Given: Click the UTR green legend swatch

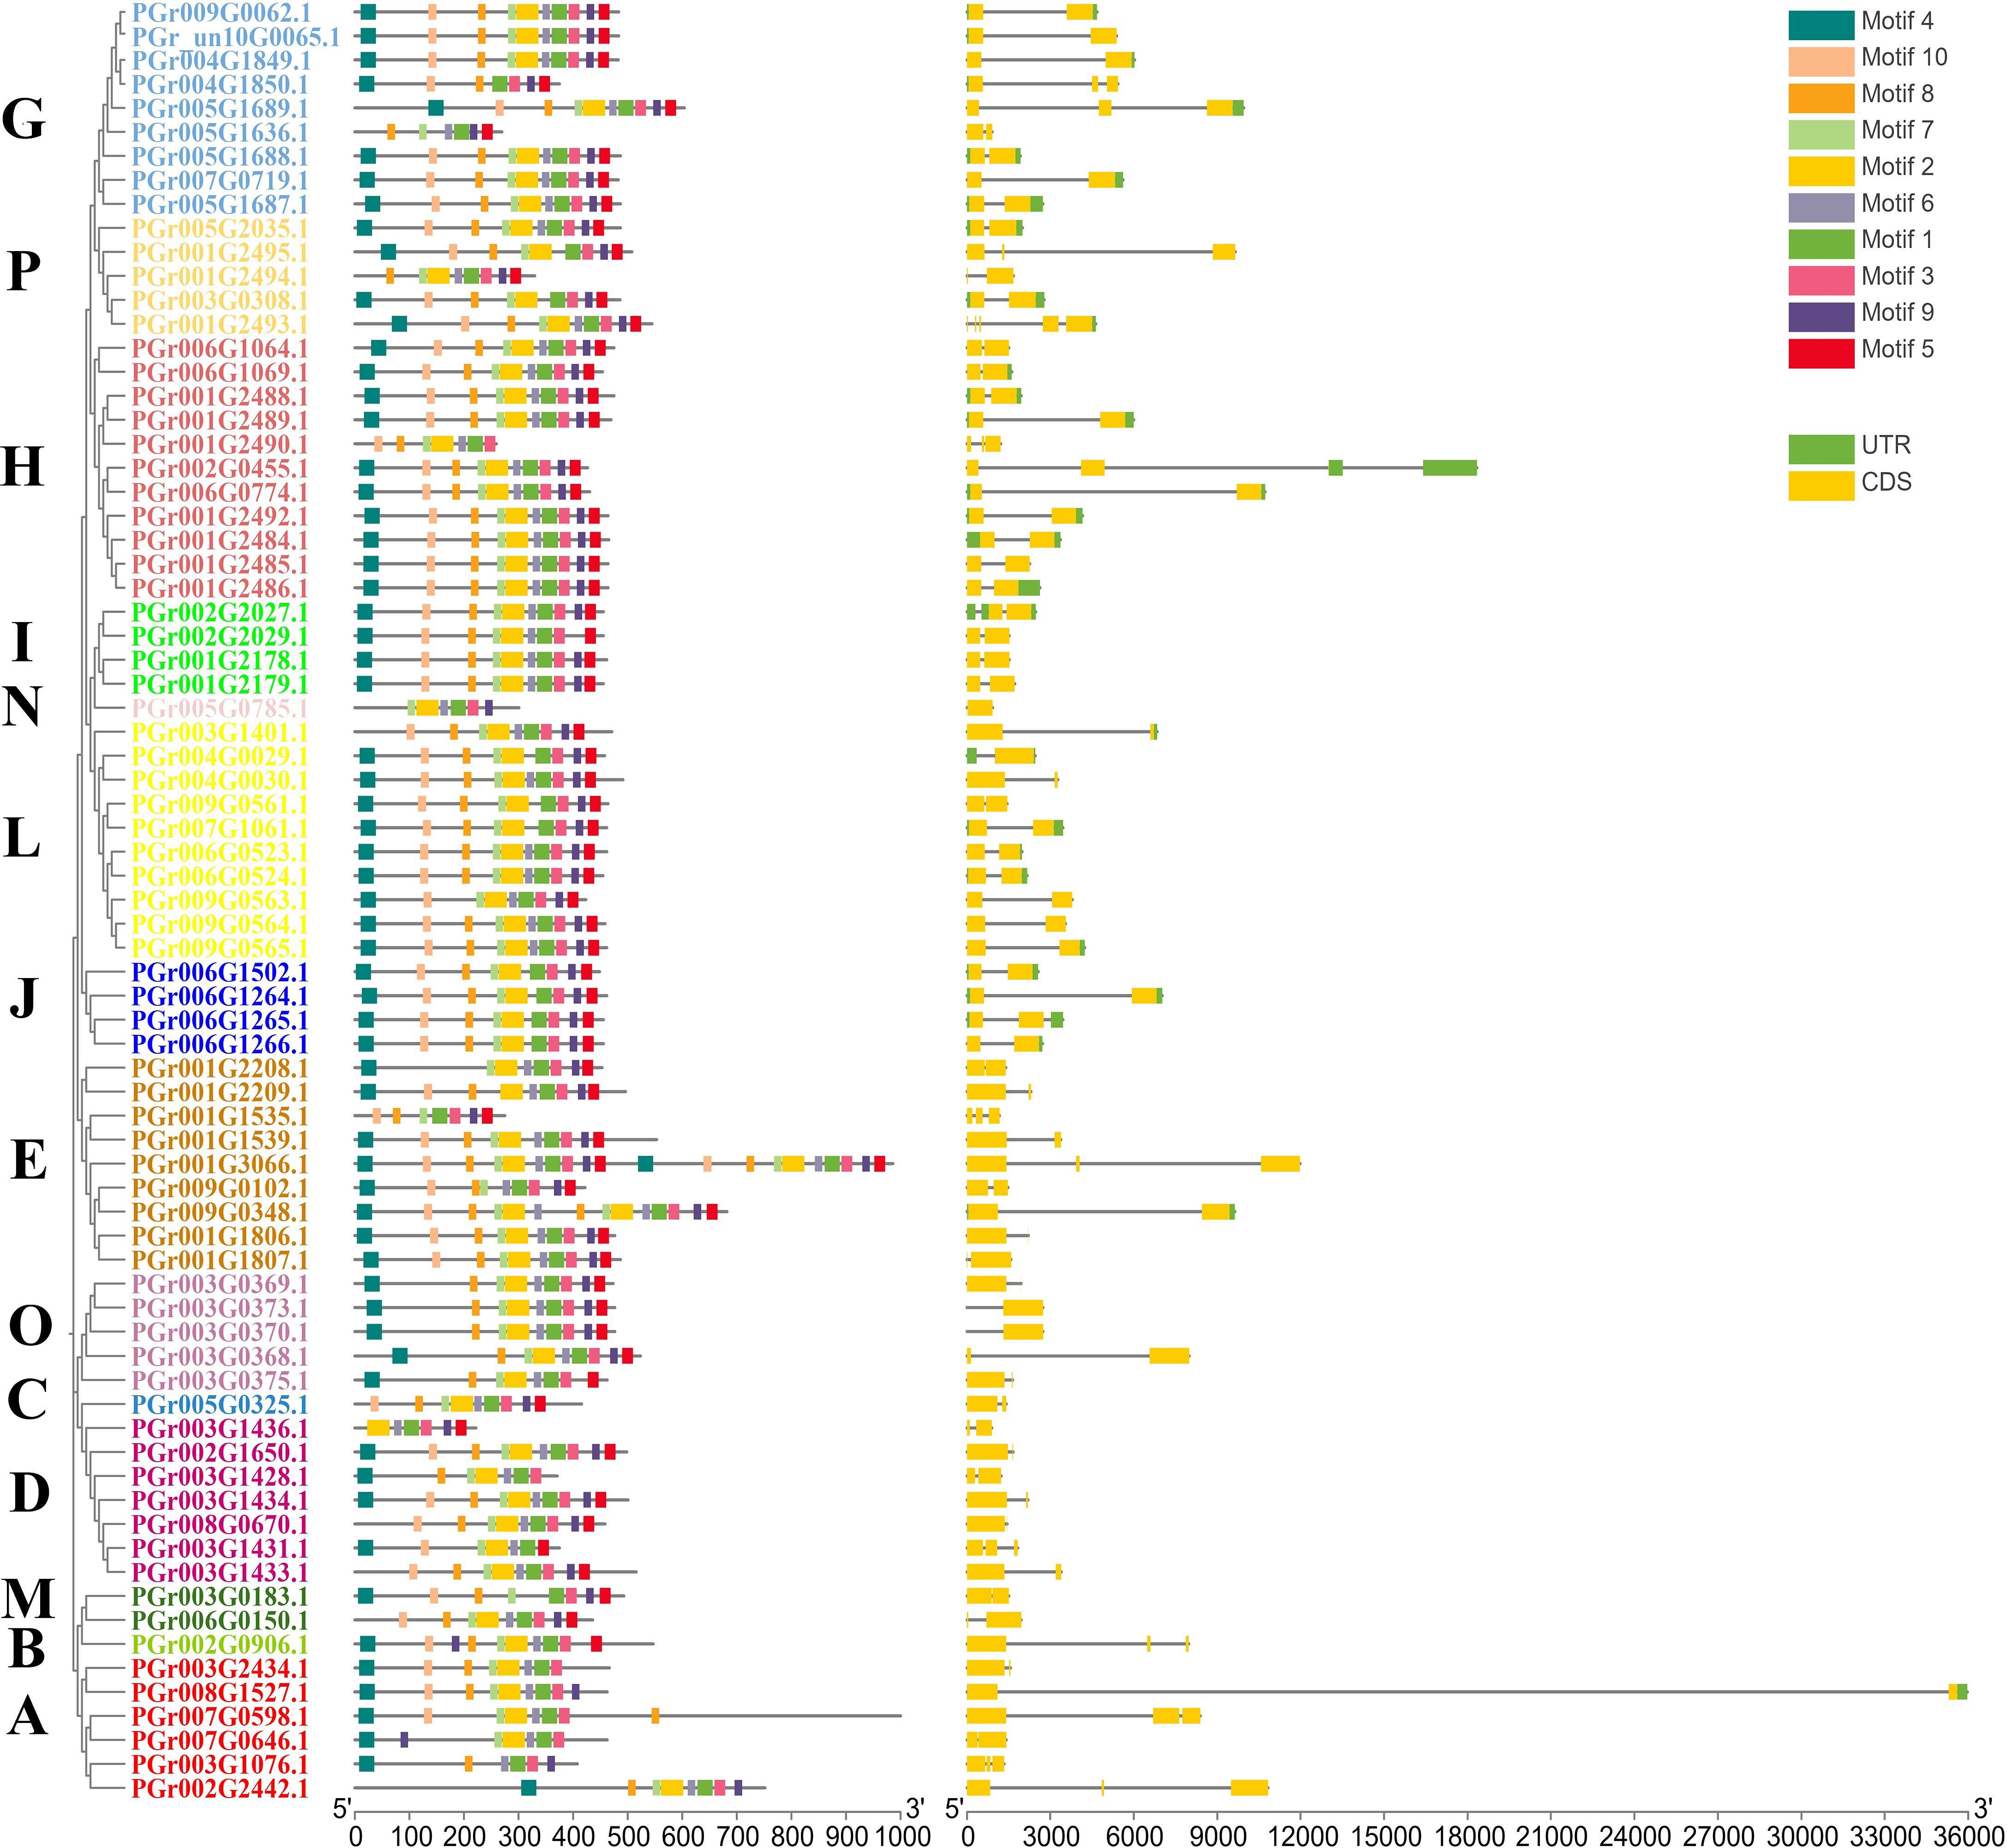Looking at the screenshot, I should pos(1821,449).
